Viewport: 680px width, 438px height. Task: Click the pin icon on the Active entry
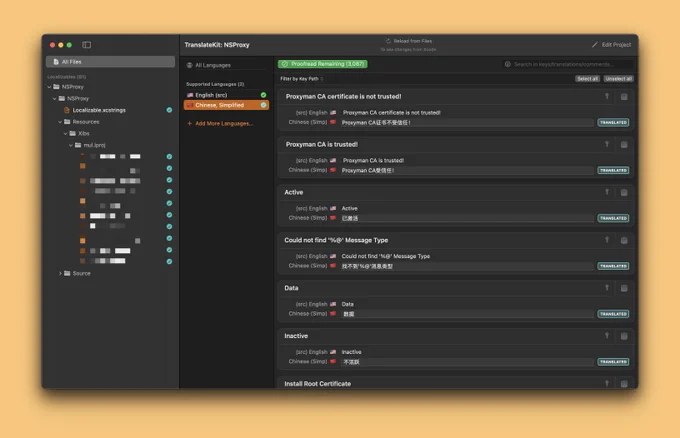point(607,192)
